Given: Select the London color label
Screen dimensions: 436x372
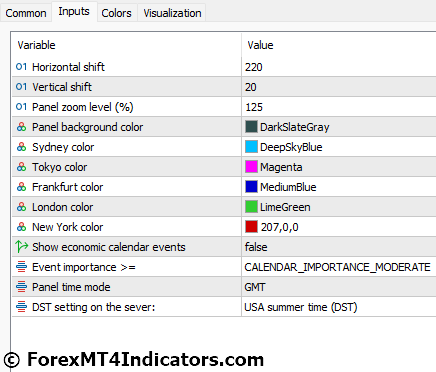Looking at the screenshot, I should pyautogui.click(x=62, y=207).
